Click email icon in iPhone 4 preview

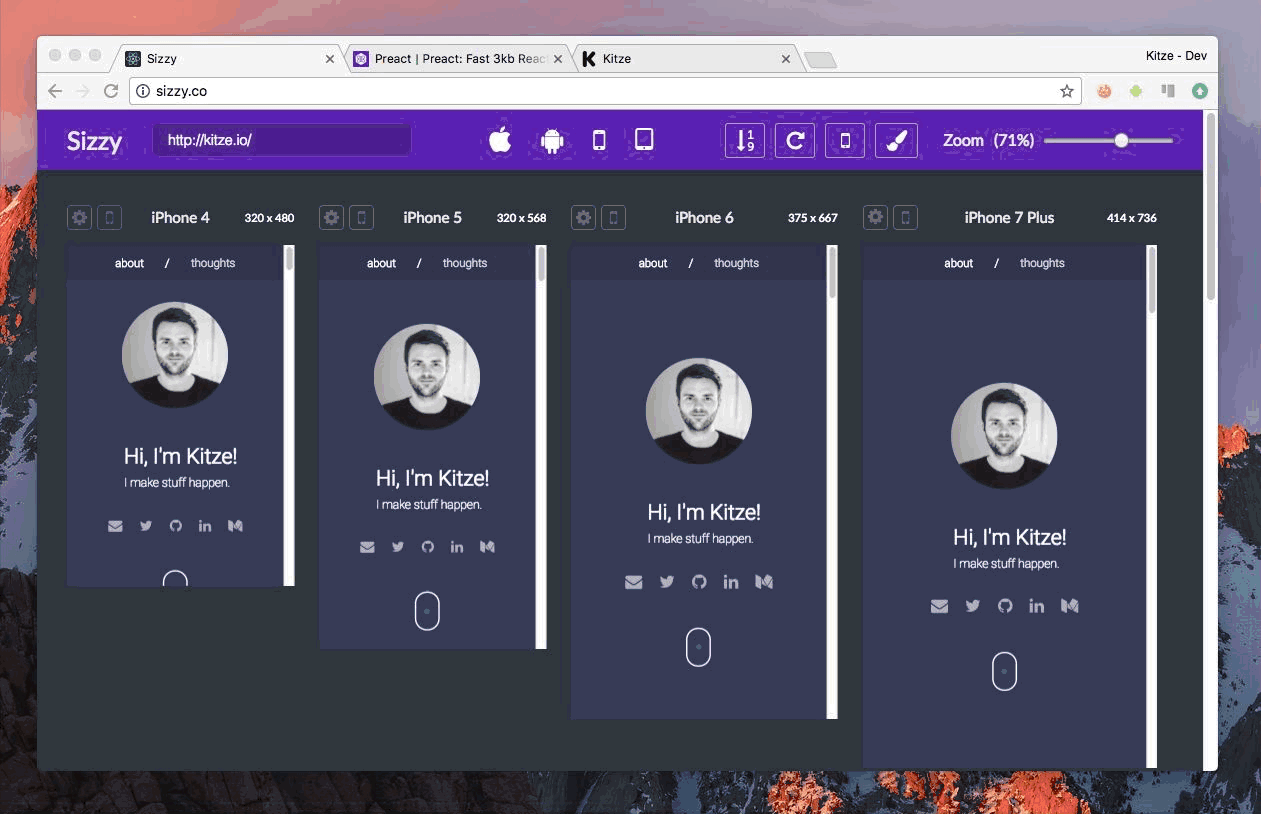point(115,526)
